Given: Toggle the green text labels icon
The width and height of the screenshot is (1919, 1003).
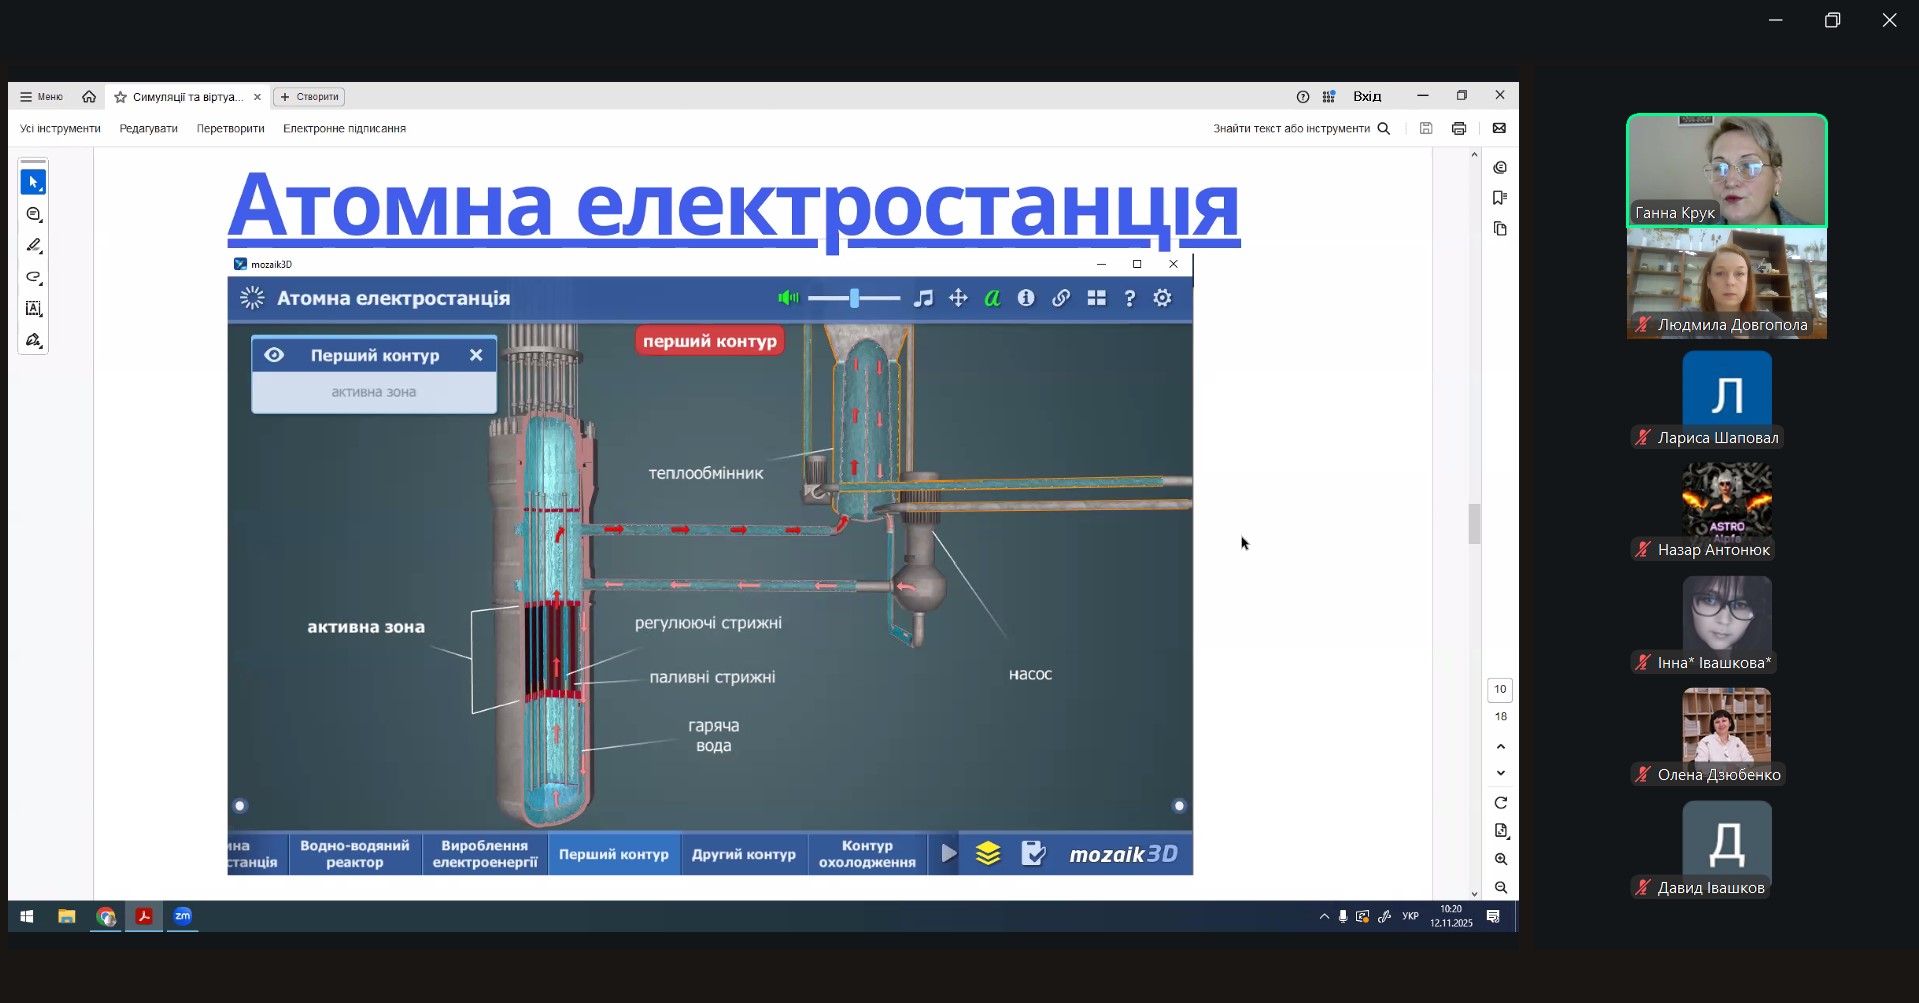Looking at the screenshot, I should pyautogui.click(x=992, y=298).
